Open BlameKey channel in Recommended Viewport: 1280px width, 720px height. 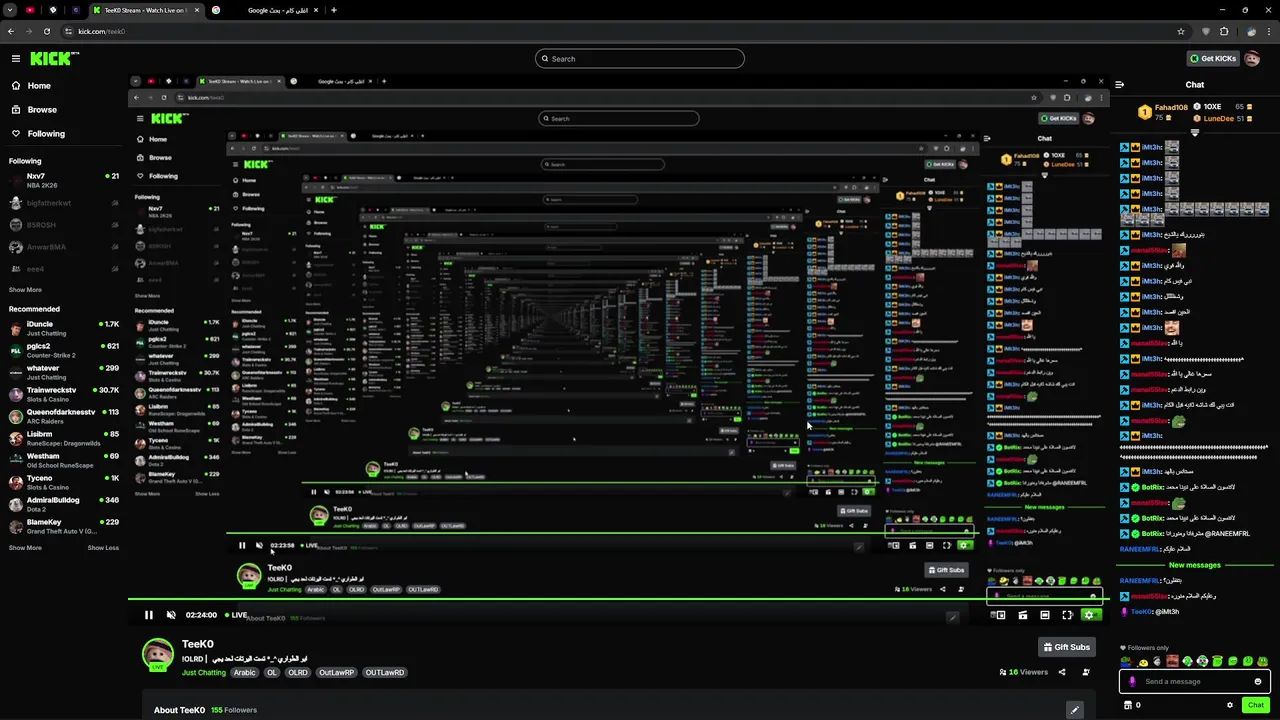pos(64,526)
